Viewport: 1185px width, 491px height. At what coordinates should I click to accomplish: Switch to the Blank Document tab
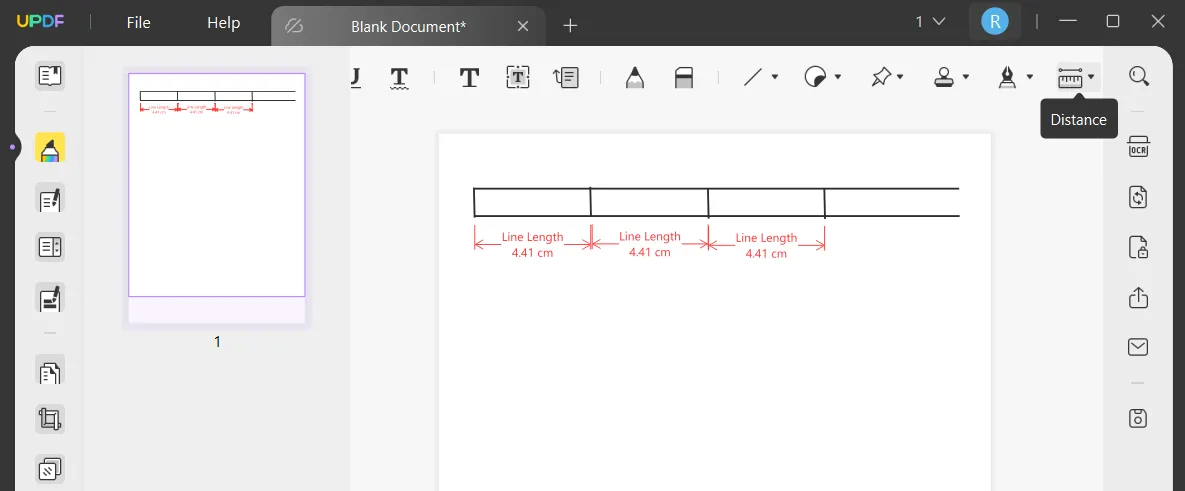tap(408, 26)
